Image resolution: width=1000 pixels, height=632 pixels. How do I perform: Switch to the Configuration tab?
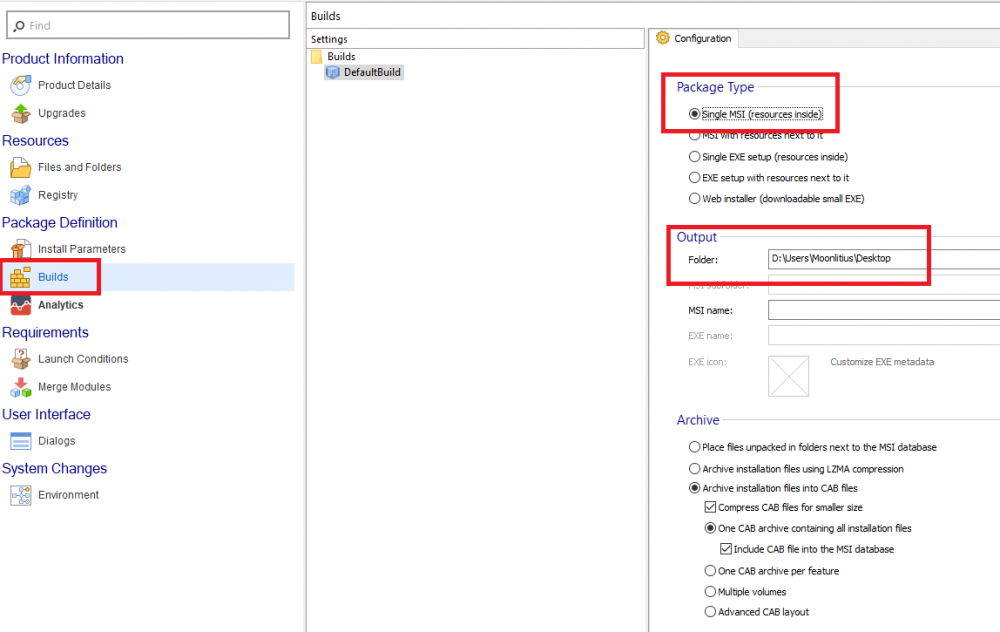[702, 39]
